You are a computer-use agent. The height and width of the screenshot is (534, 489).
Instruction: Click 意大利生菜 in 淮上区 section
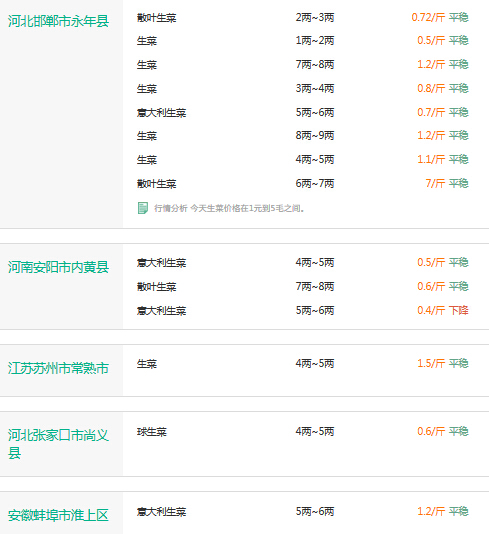[161, 512]
